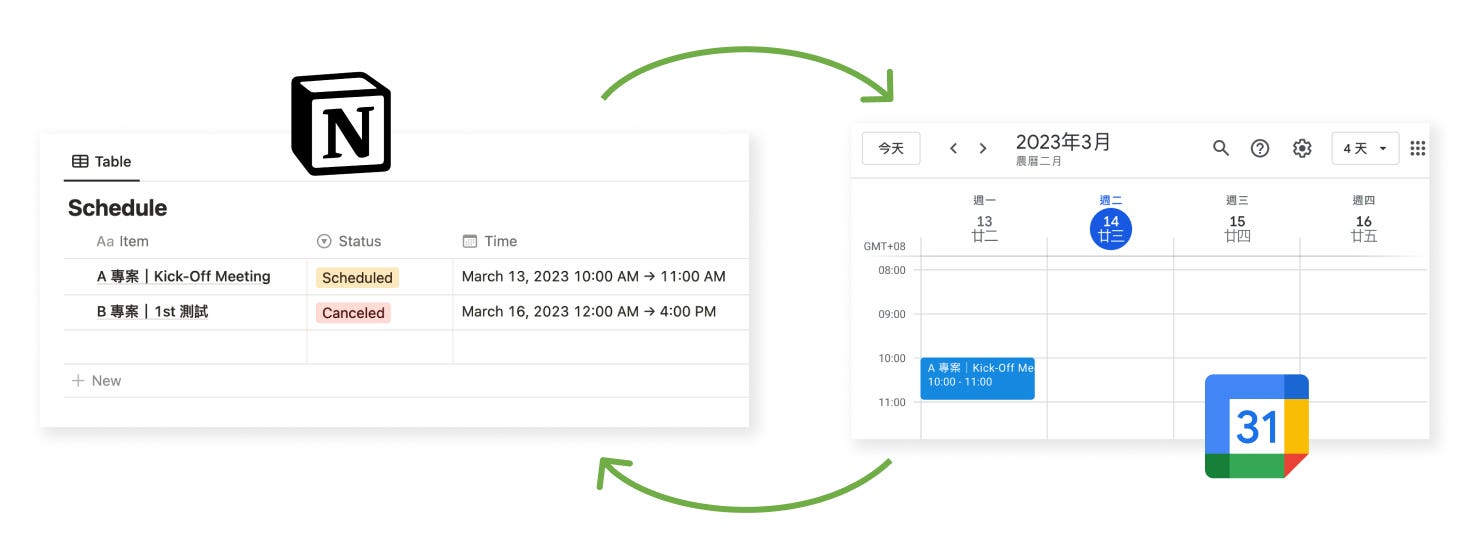Click the Google Calendar logo
The width and height of the screenshot is (1464, 542).
1257,426
